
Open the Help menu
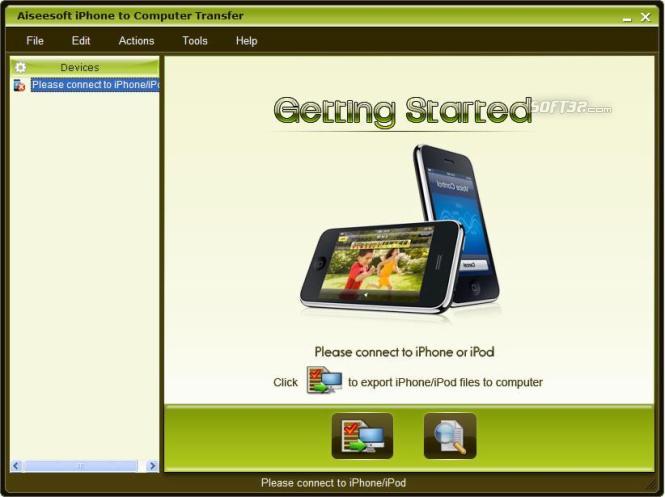[246, 41]
